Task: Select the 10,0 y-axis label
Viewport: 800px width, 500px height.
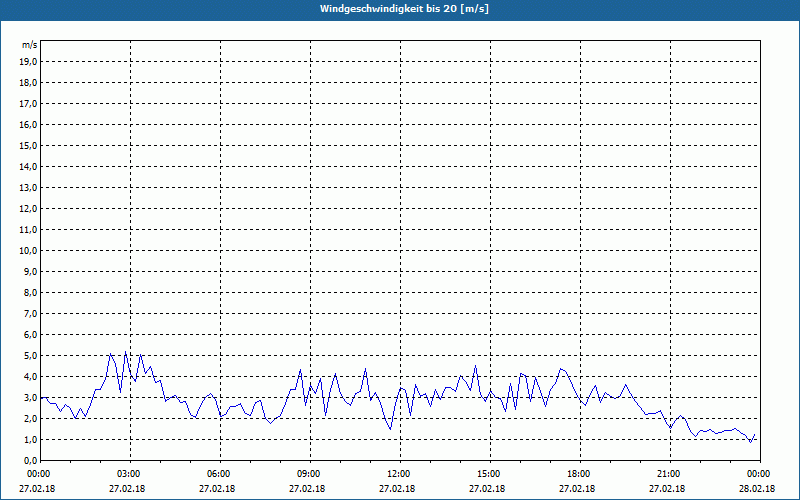Action: pyautogui.click(x=28, y=251)
